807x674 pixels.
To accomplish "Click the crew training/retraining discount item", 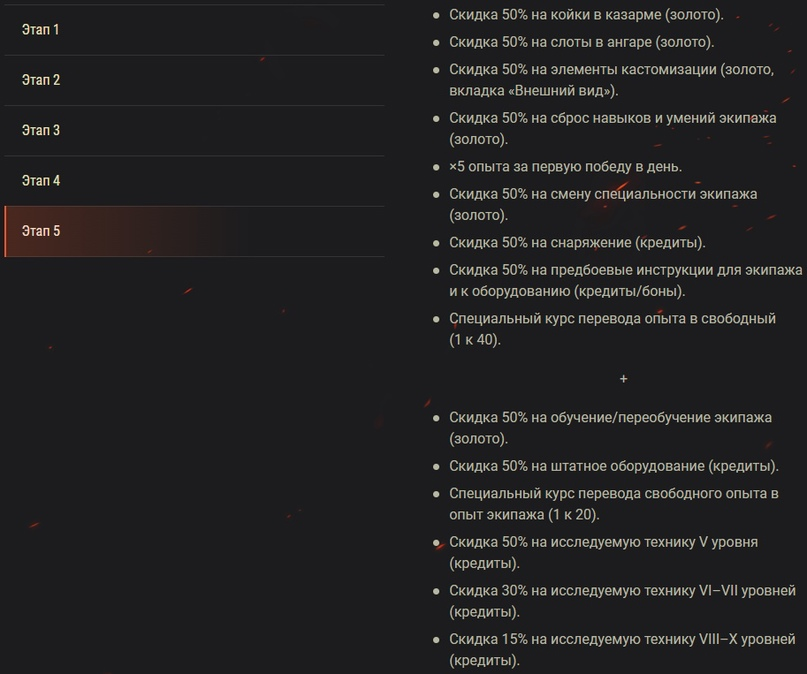I will pyautogui.click(x=610, y=427).
